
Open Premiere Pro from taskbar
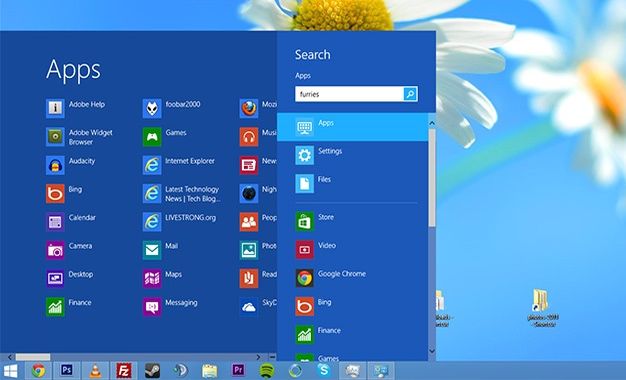238,370
